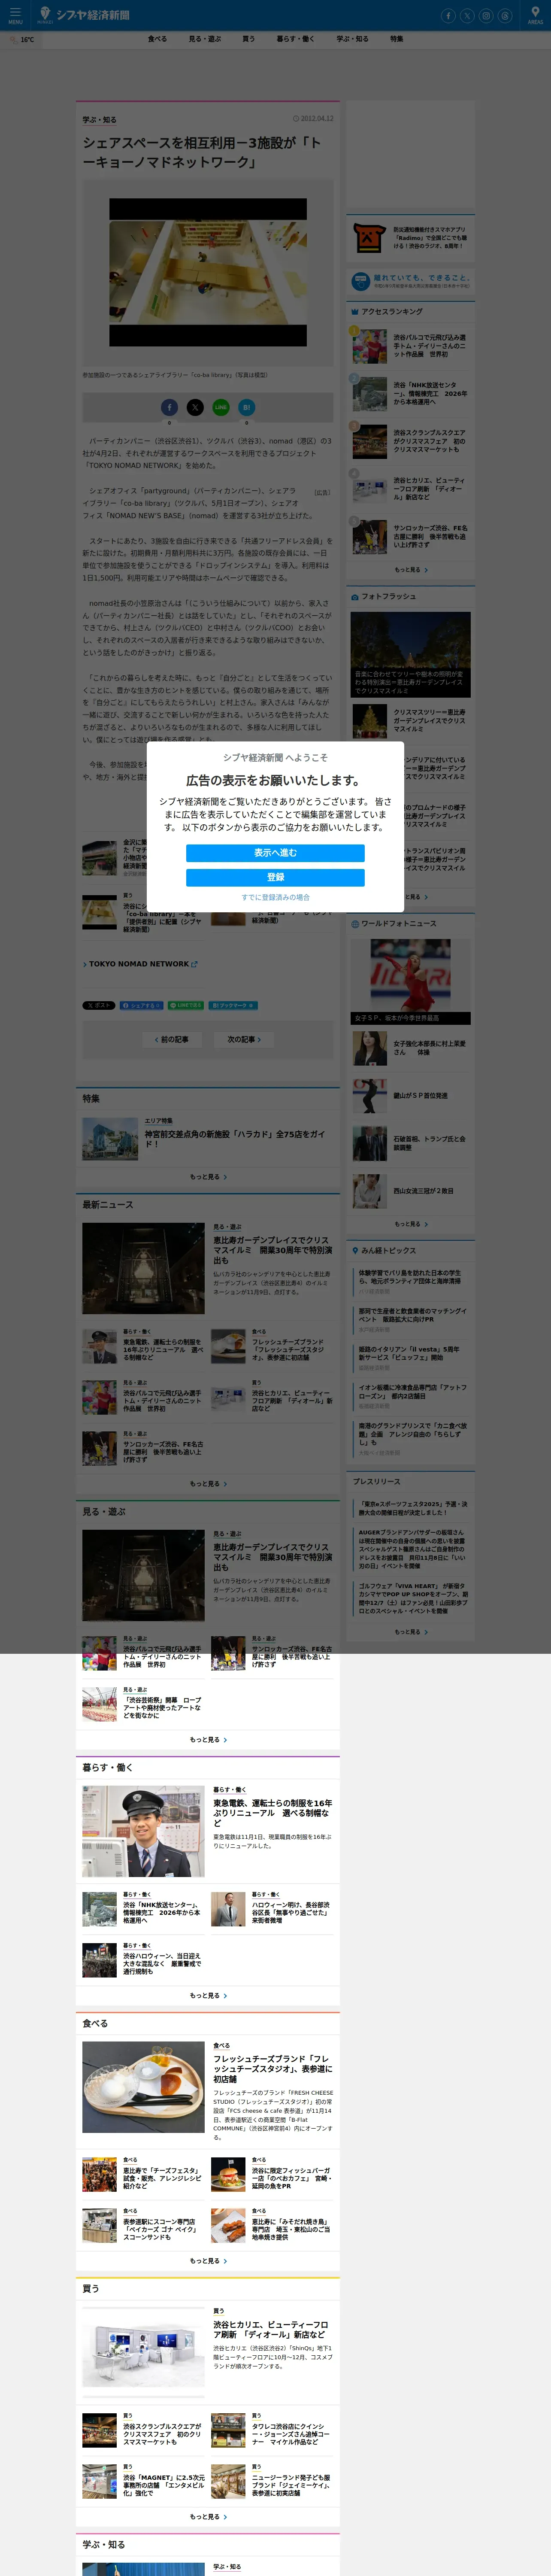Open 渋谷ヒカリエ、ビューティーフロア刷新 headline
The image size is (551, 2576).
(x=272, y=2329)
